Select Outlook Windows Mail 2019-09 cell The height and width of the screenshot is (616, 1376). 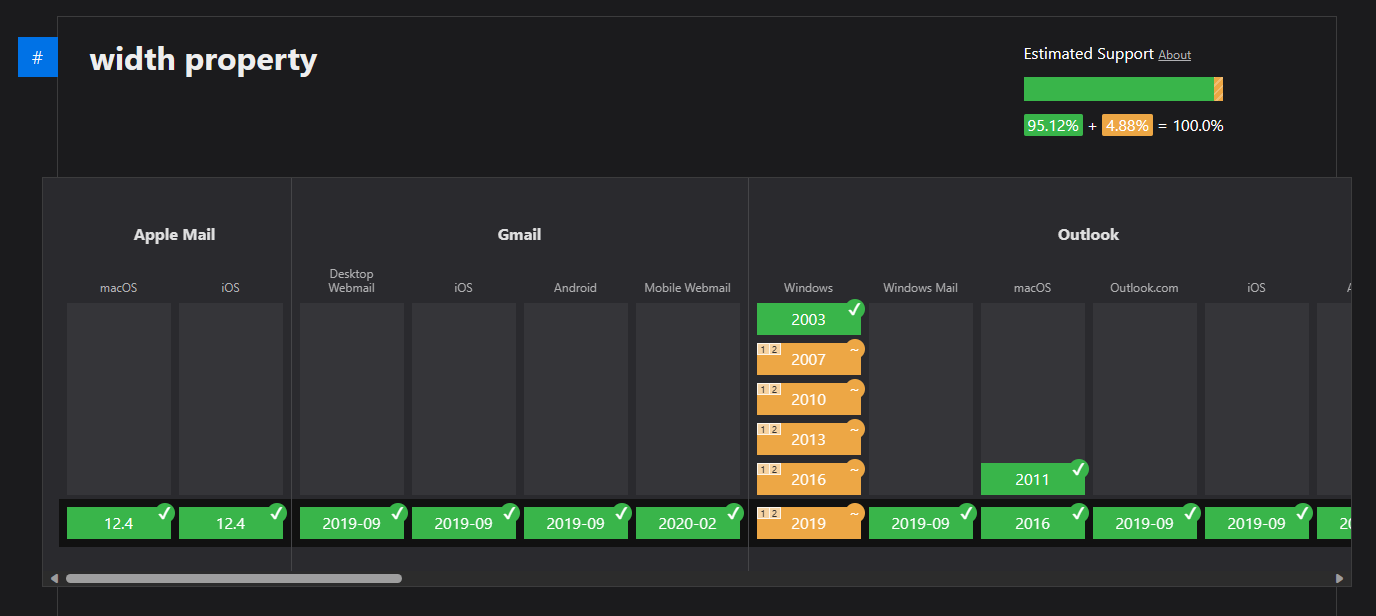coord(921,523)
